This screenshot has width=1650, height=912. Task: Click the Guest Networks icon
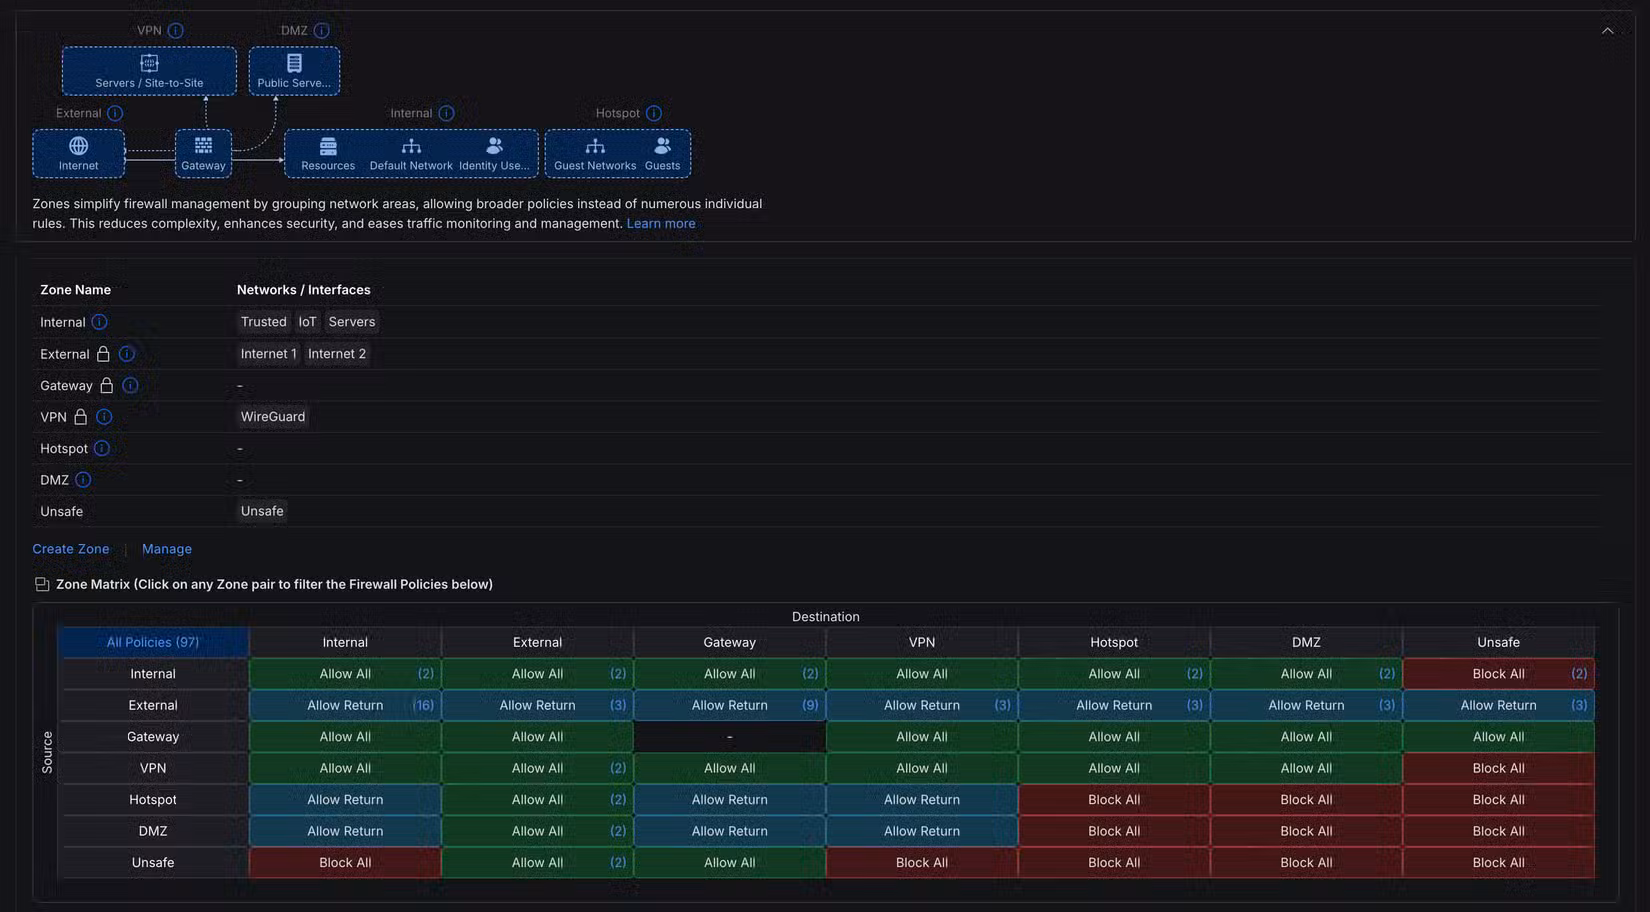[595, 146]
